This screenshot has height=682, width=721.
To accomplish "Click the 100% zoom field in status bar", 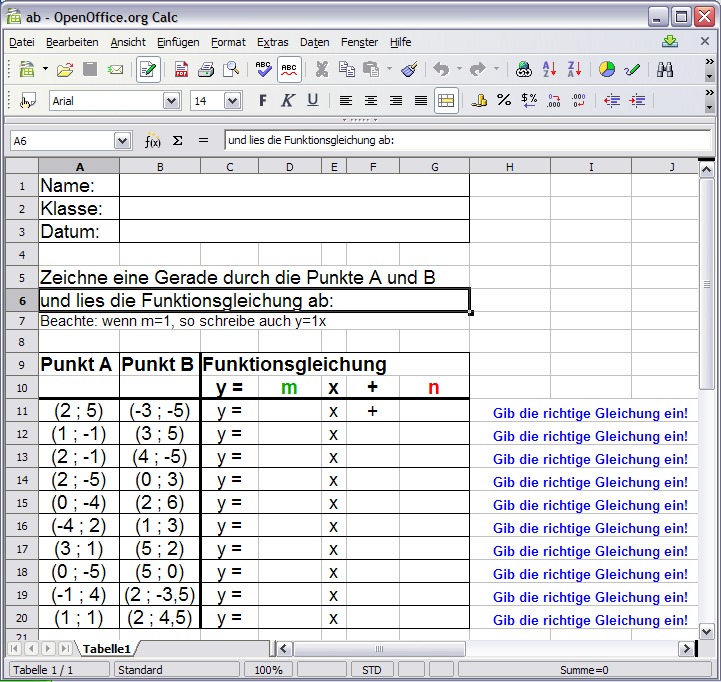I will (x=268, y=670).
